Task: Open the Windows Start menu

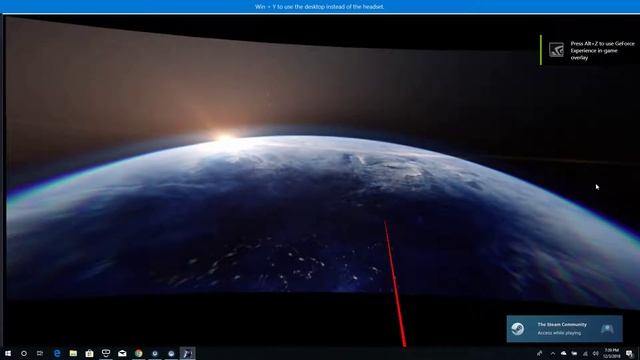Action: click(8, 353)
